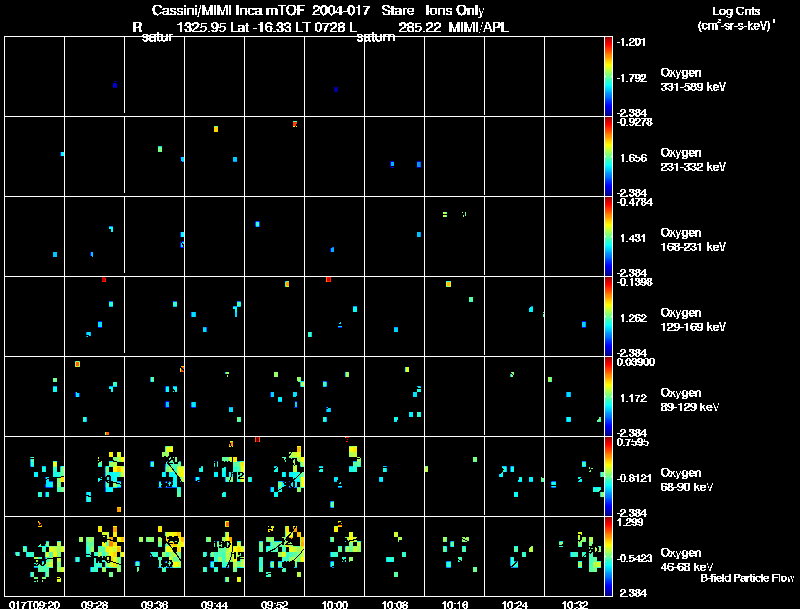Click the '-0.8121' color scale value
The height and width of the screenshot is (609, 800).
point(634,478)
